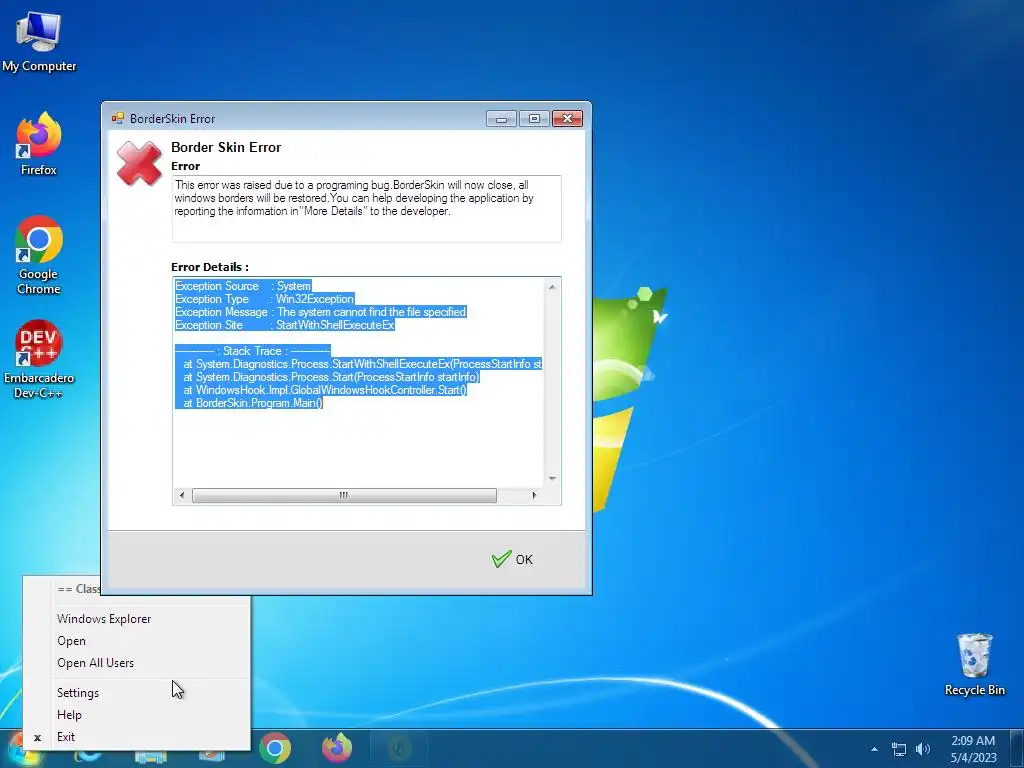Click the x icon beside Exit
The width and height of the screenshot is (1024, 768).
(x=38, y=737)
